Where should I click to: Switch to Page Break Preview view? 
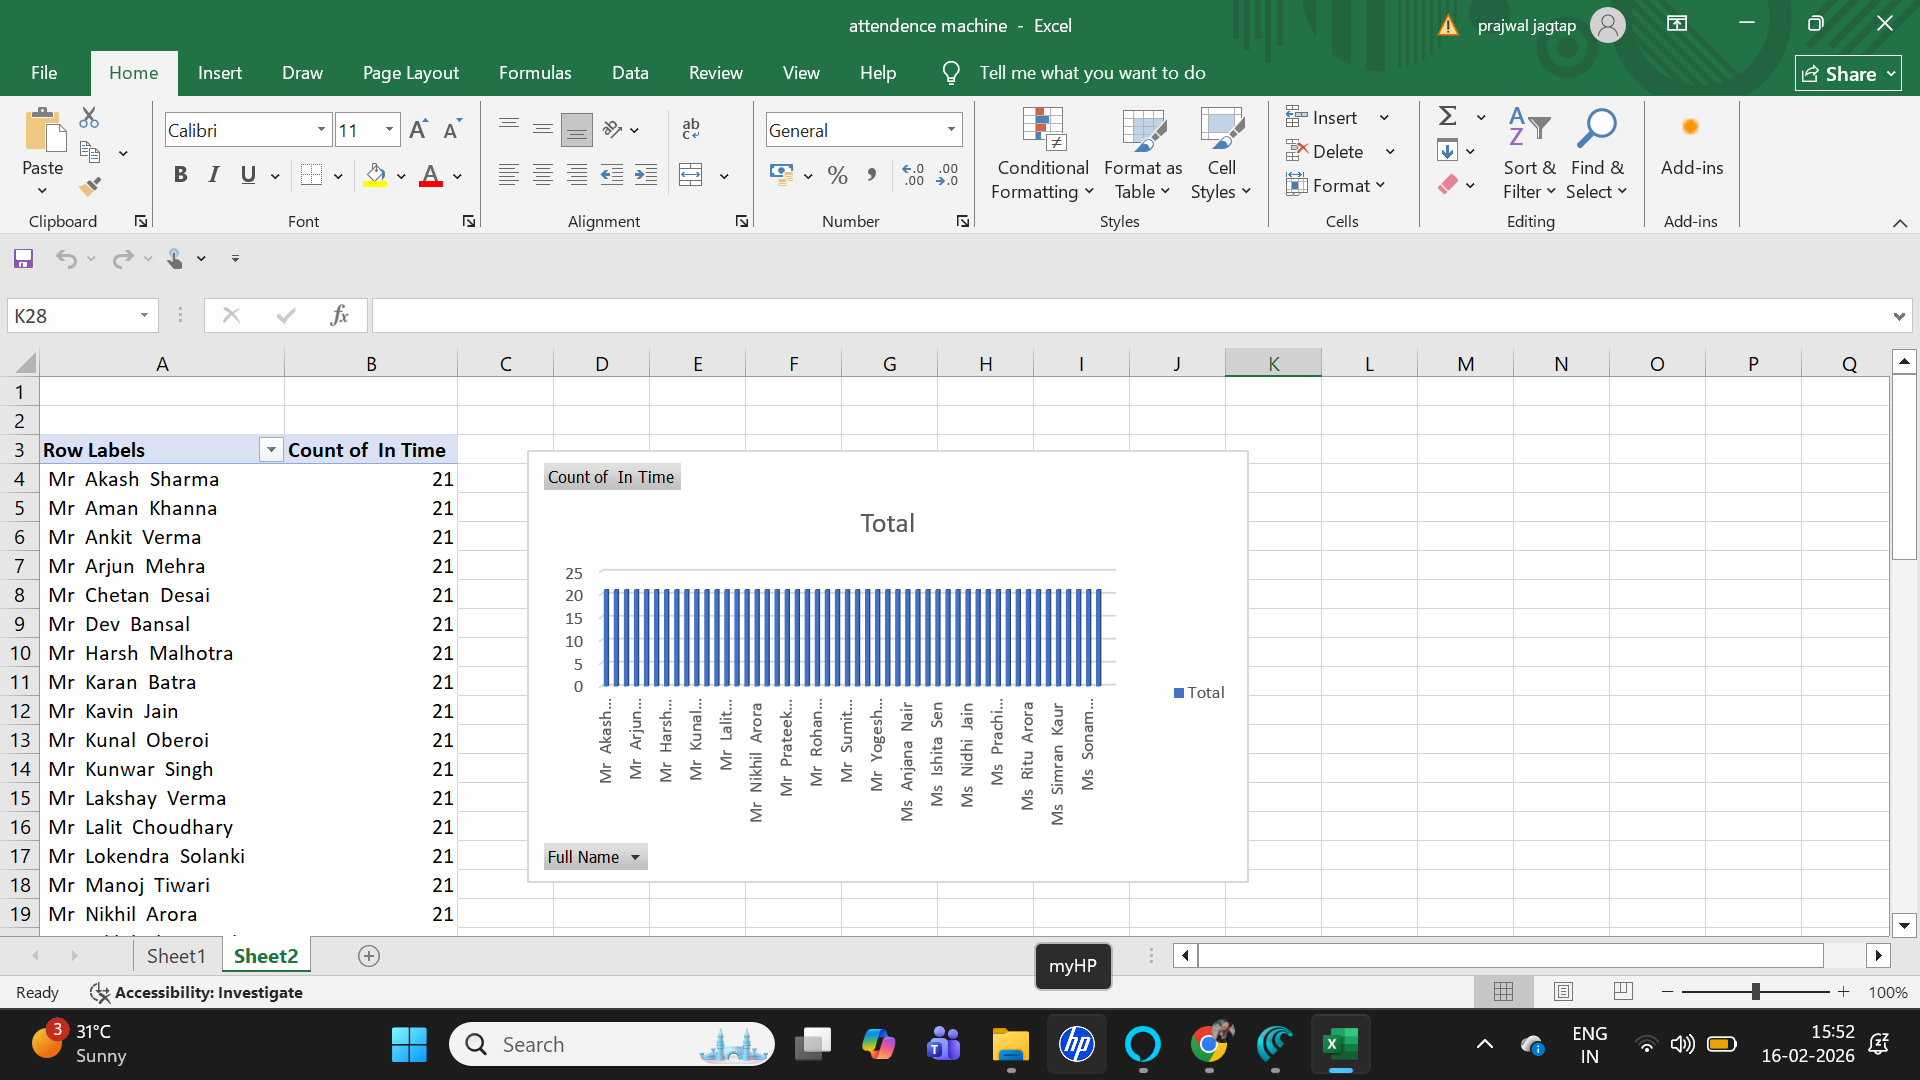click(1623, 991)
